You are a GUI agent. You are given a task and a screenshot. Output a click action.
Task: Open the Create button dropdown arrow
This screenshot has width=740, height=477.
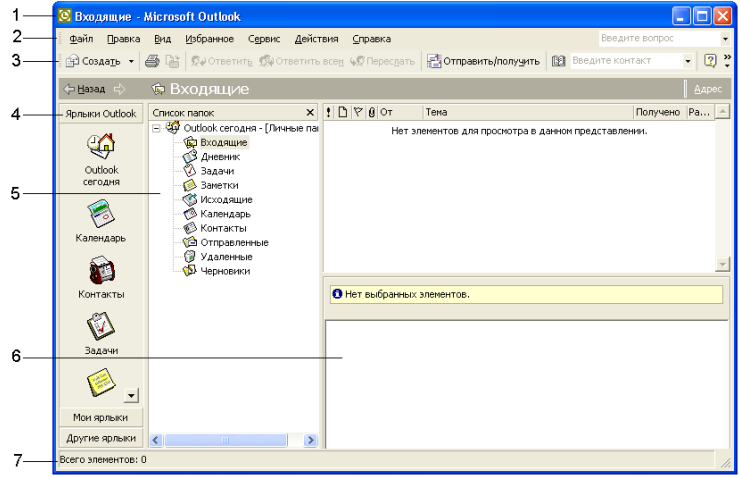(131, 61)
